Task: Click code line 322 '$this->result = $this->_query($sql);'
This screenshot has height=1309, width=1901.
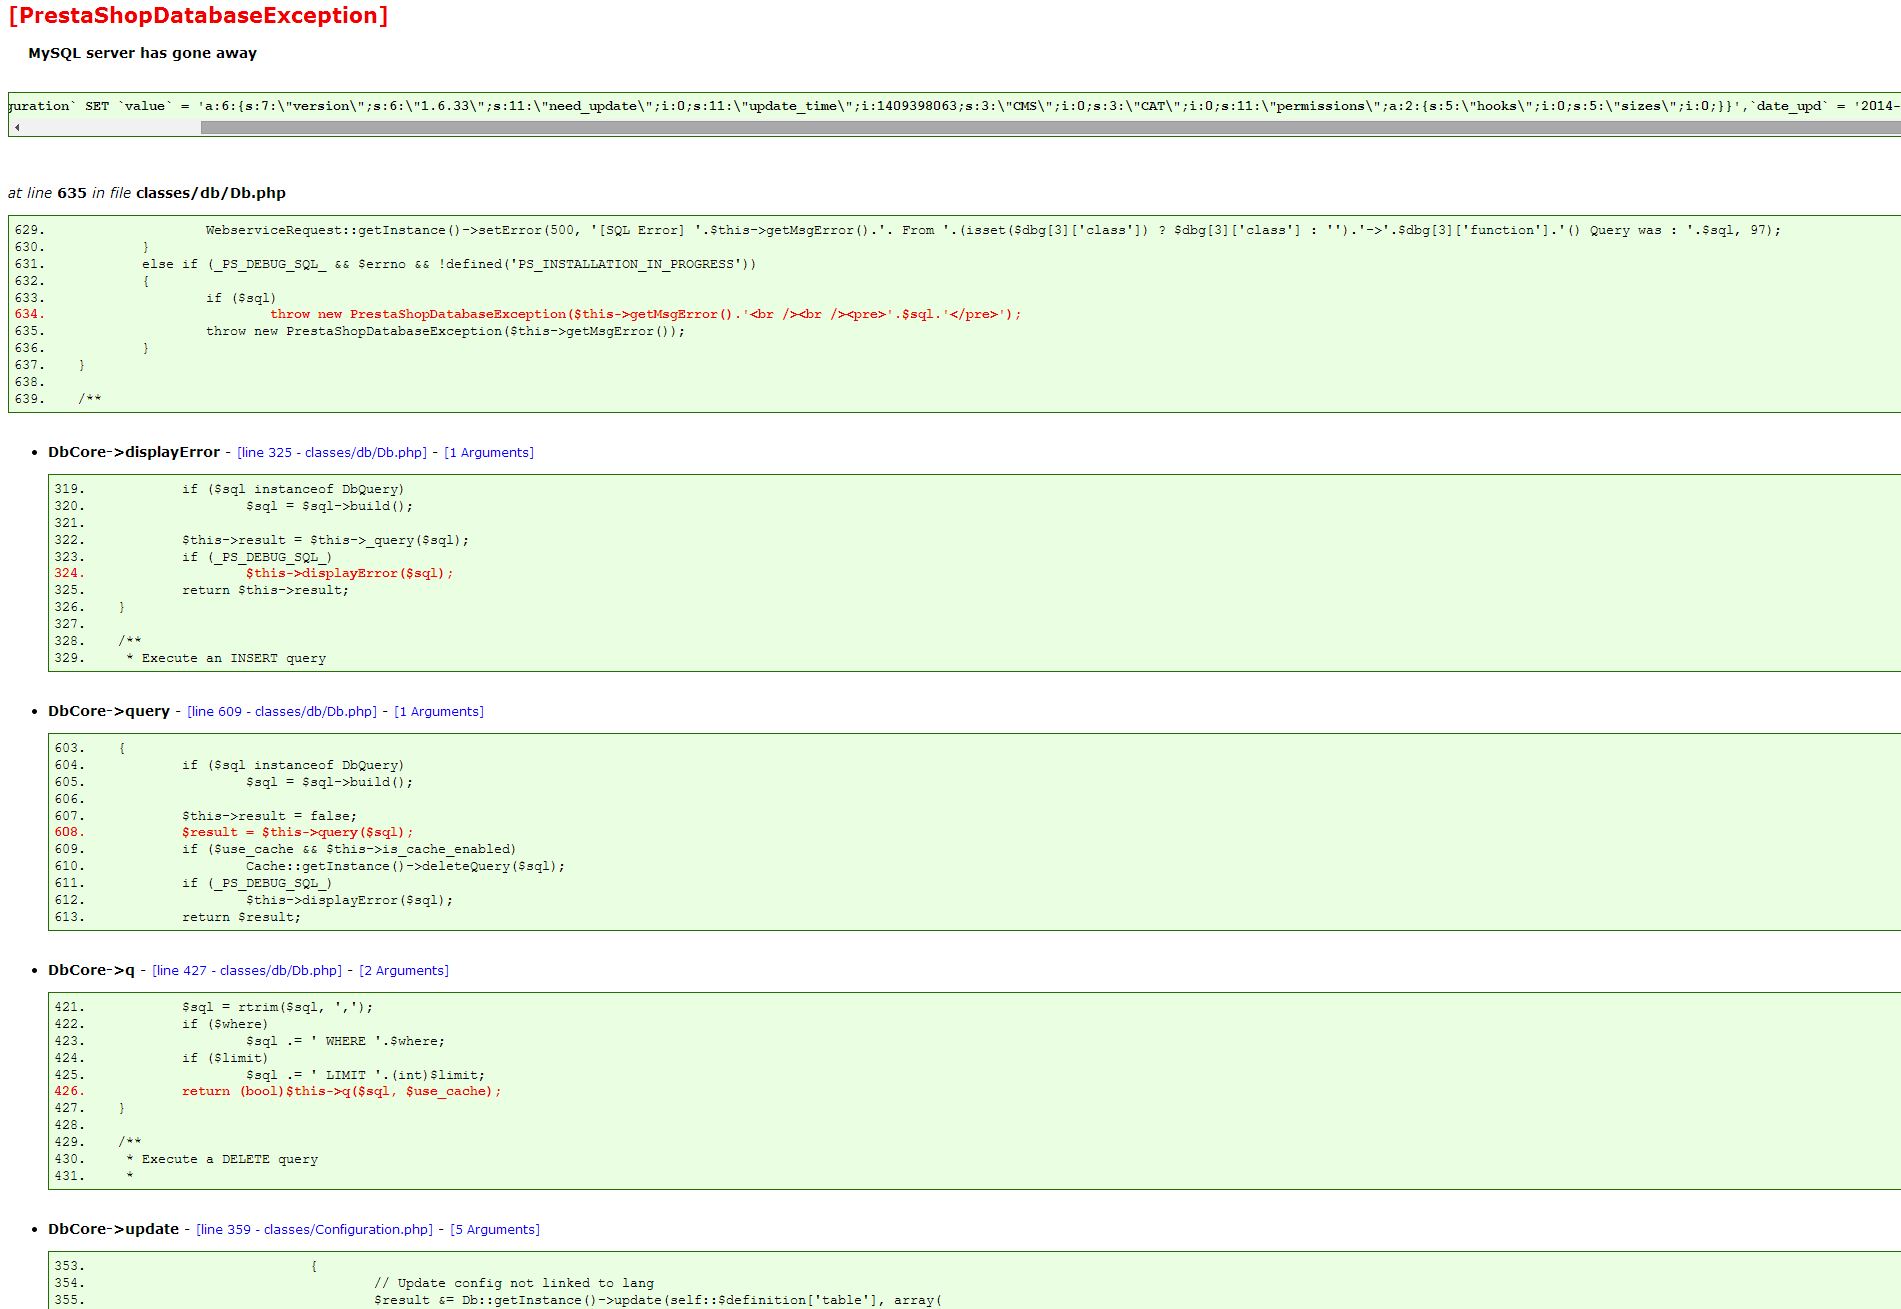Action: click(x=325, y=540)
